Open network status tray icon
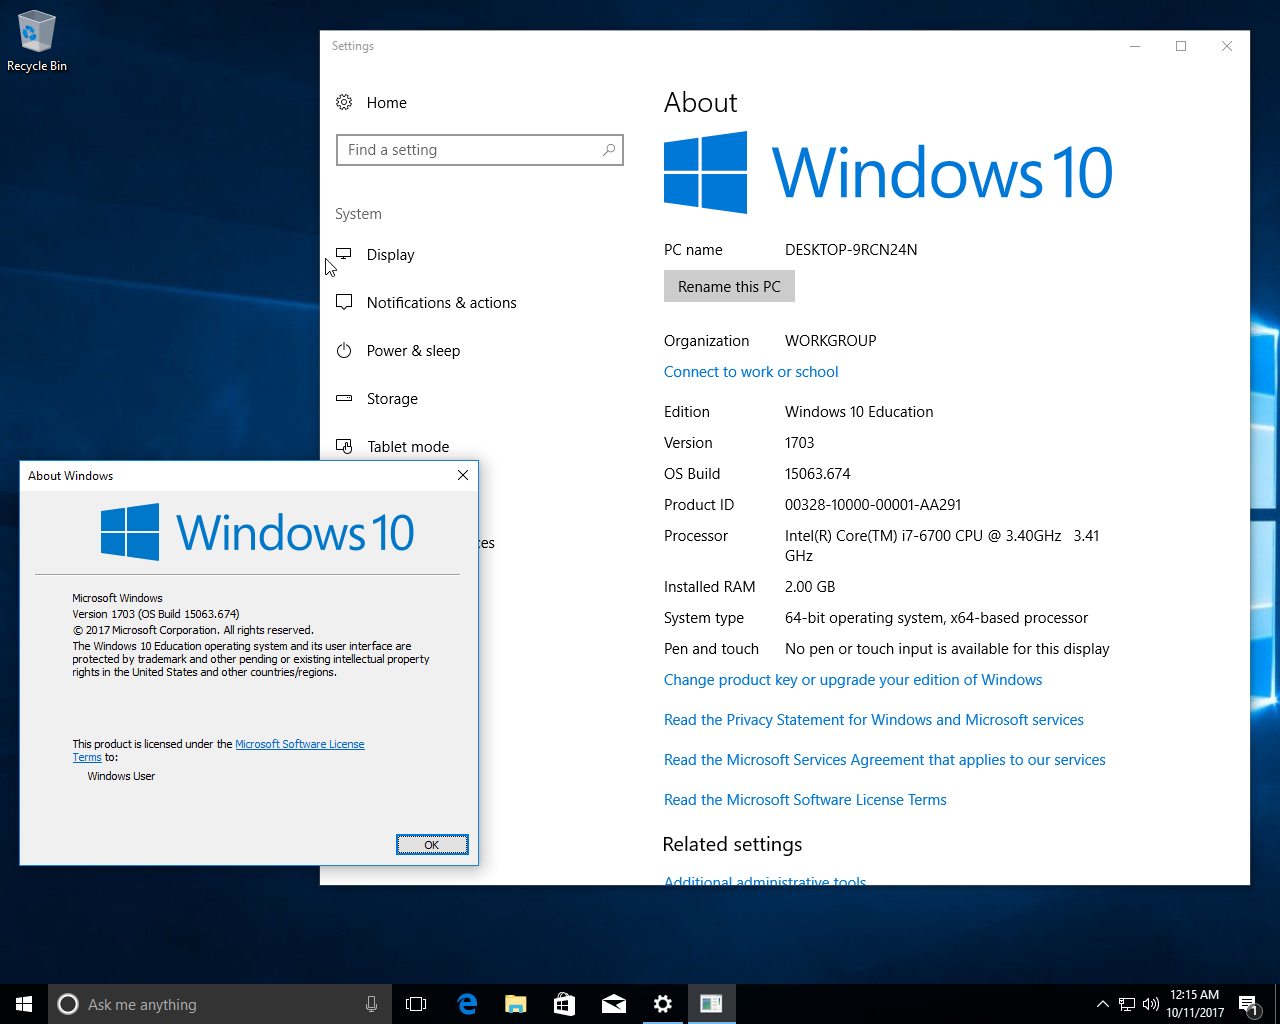This screenshot has height=1024, width=1280. point(1127,1004)
